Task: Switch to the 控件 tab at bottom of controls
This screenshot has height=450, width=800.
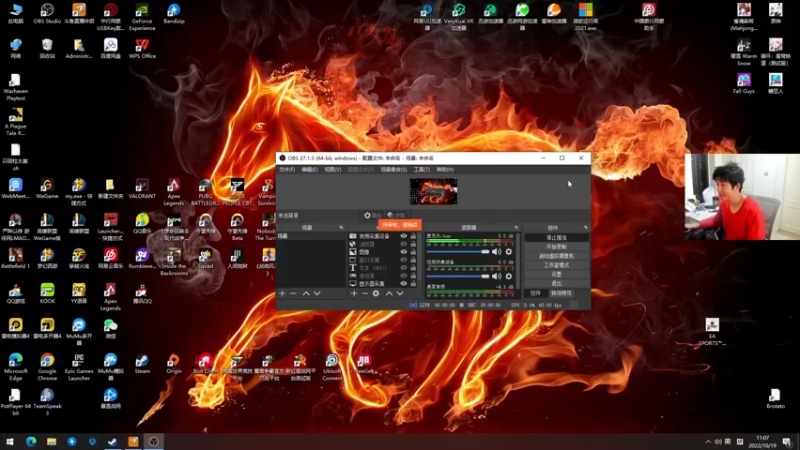Action: tap(535, 293)
